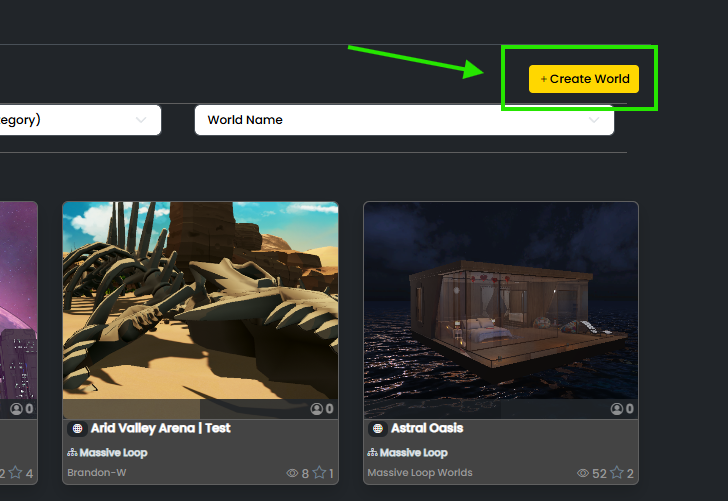This screenshot has width=728, height=501.
Task: Click globe icon beside Astral Oasis
Action: coord(378,429)
